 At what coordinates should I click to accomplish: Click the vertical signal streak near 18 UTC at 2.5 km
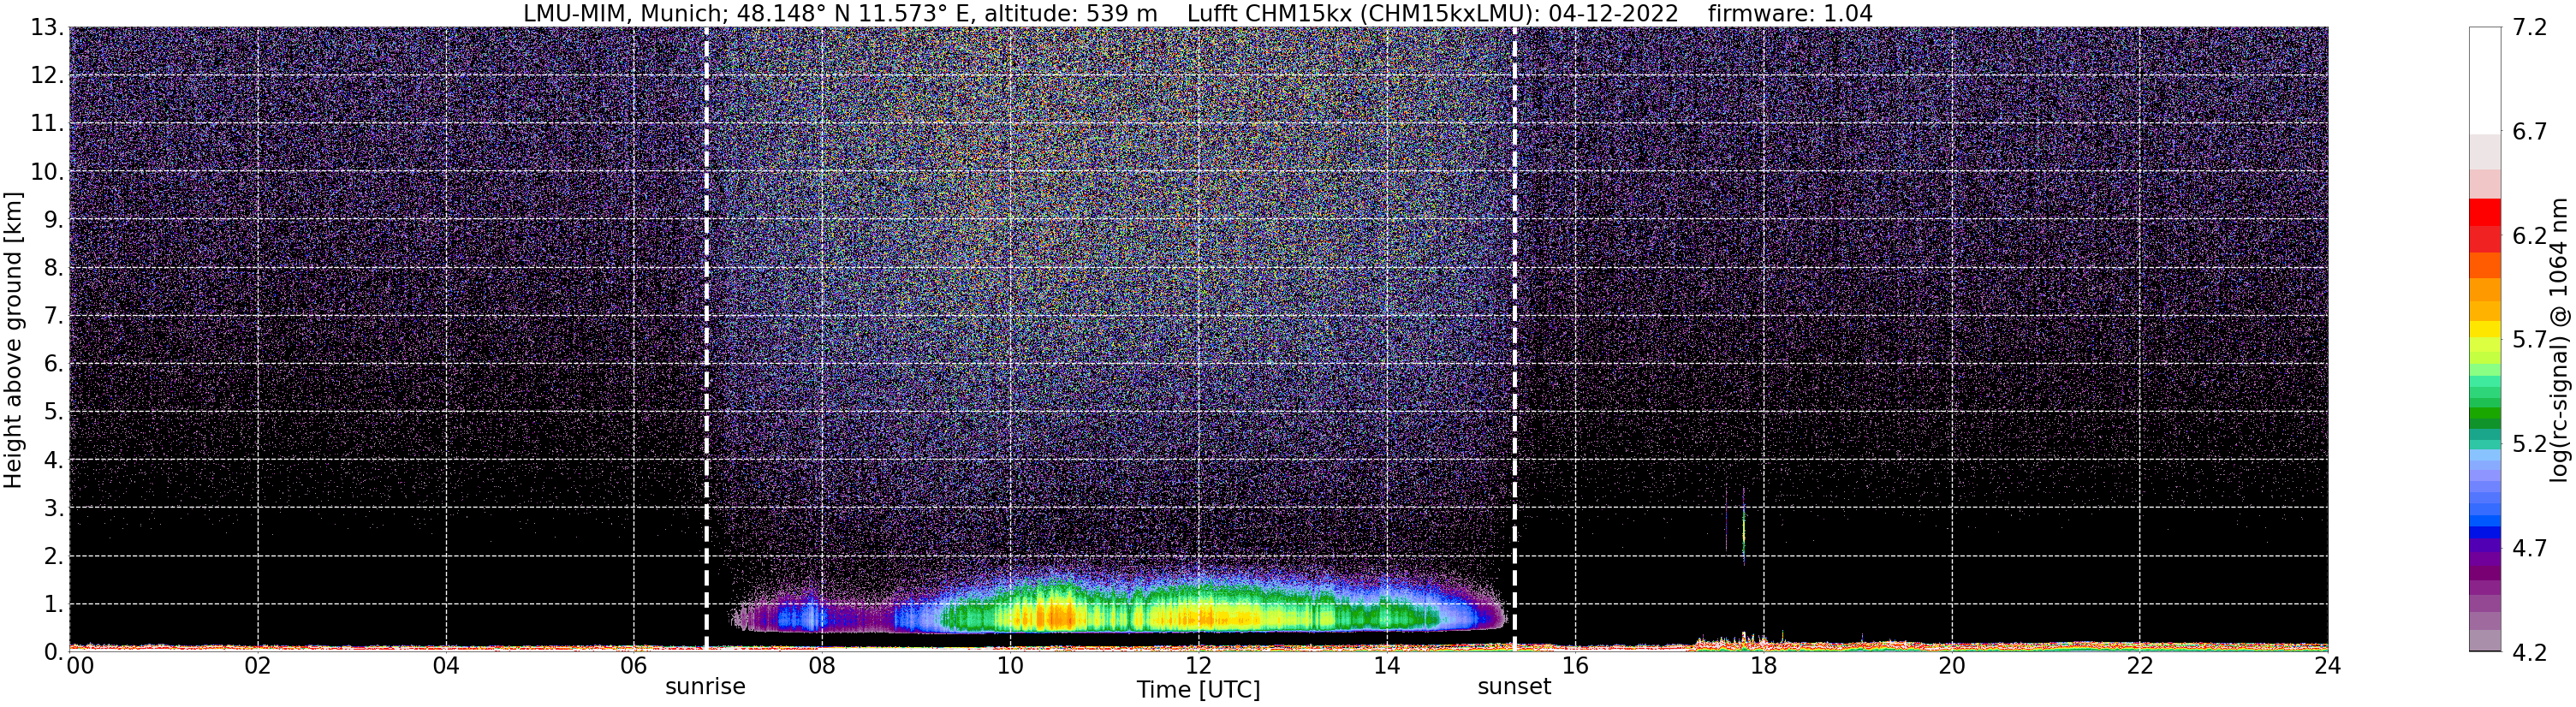pos(1743,527)
